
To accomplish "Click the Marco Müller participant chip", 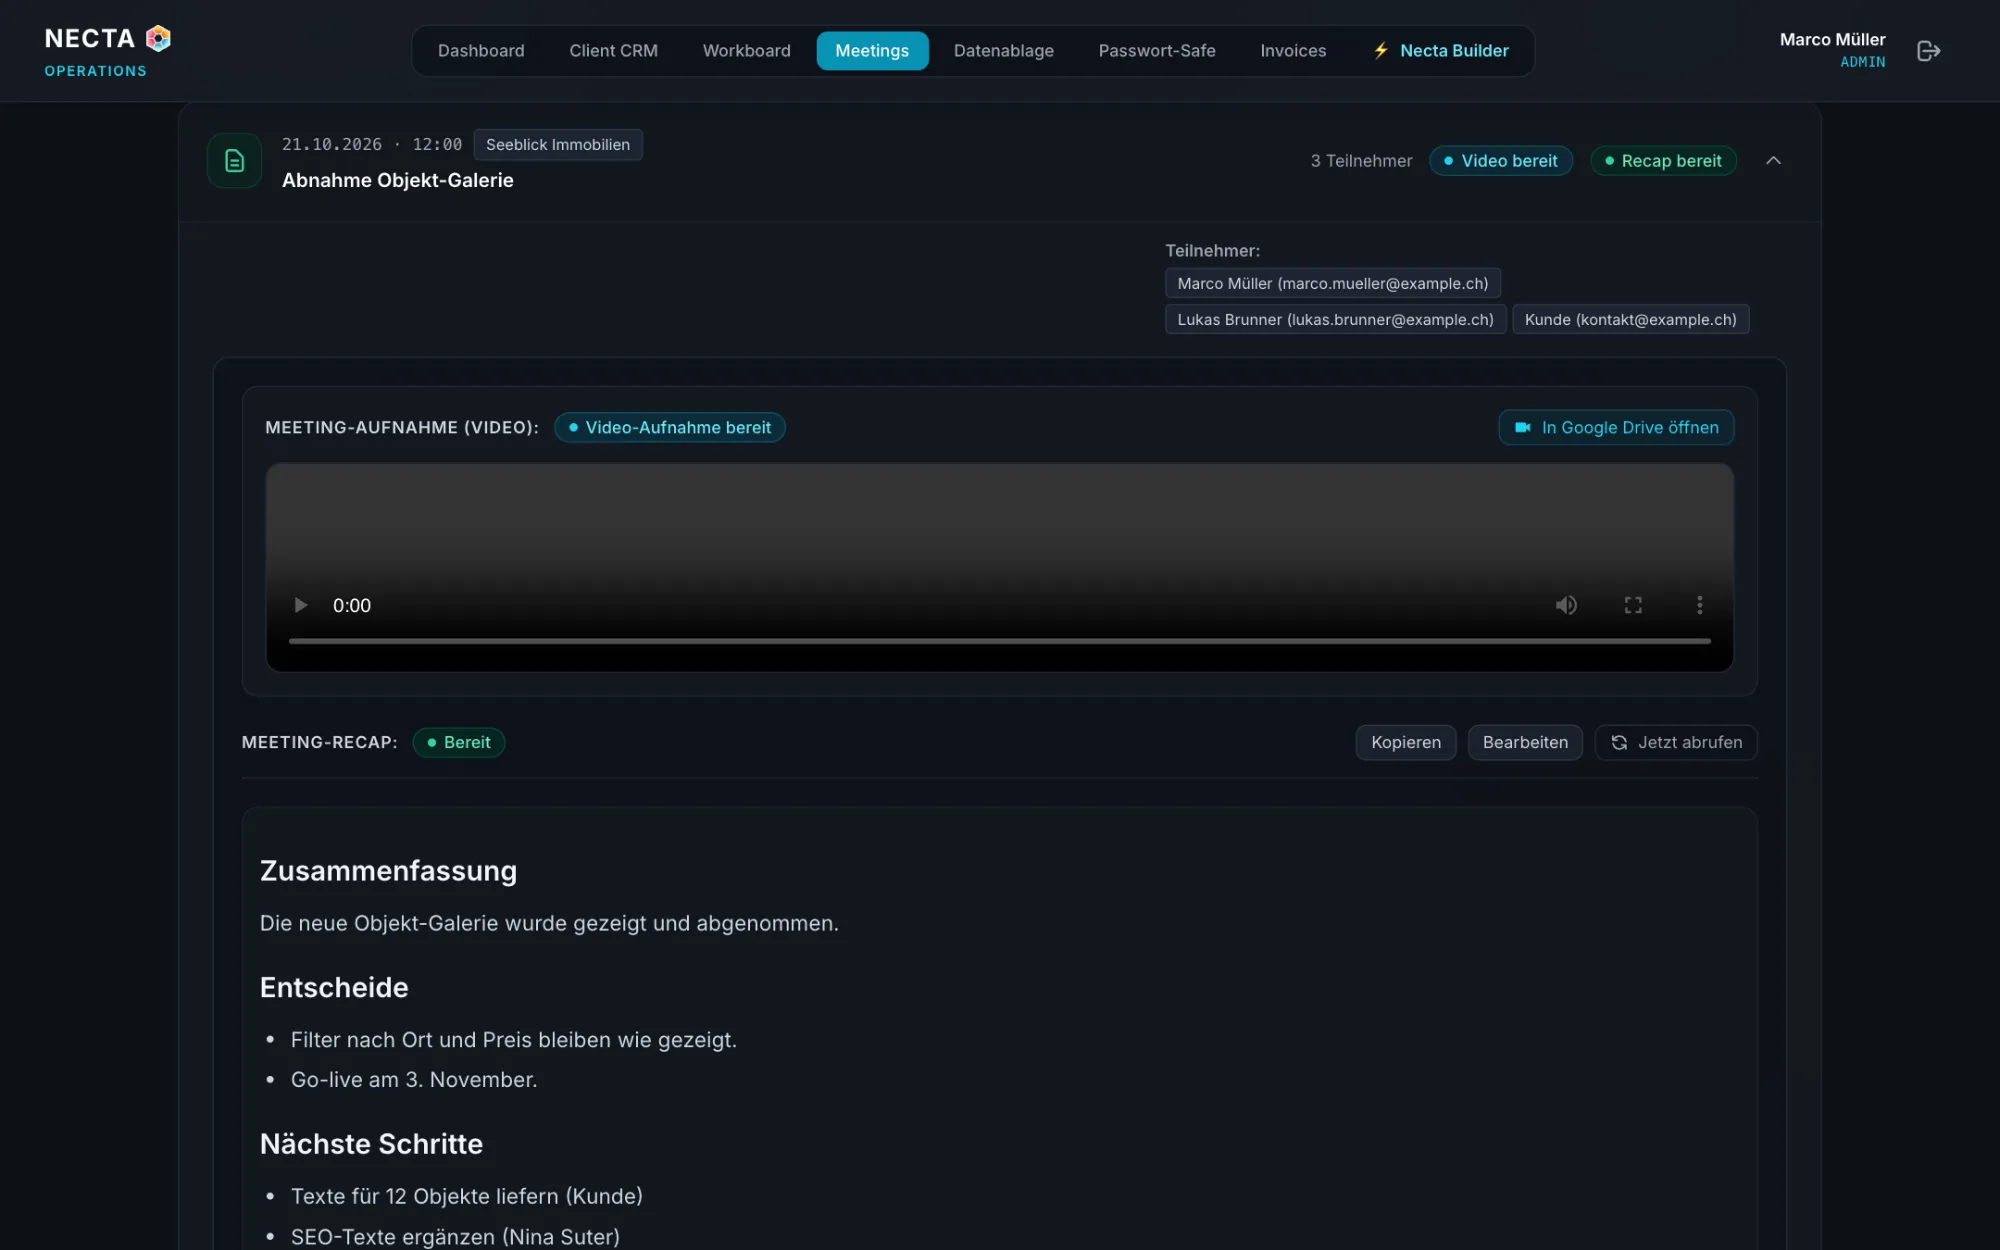I will [x=1333, y=284].
